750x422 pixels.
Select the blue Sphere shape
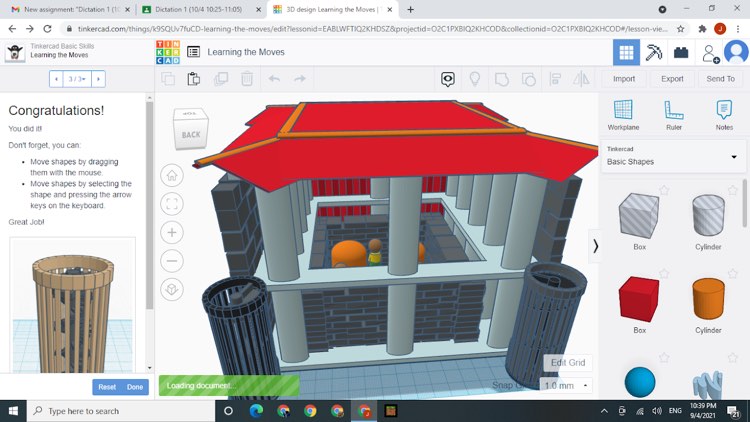(x=640, y=382)
